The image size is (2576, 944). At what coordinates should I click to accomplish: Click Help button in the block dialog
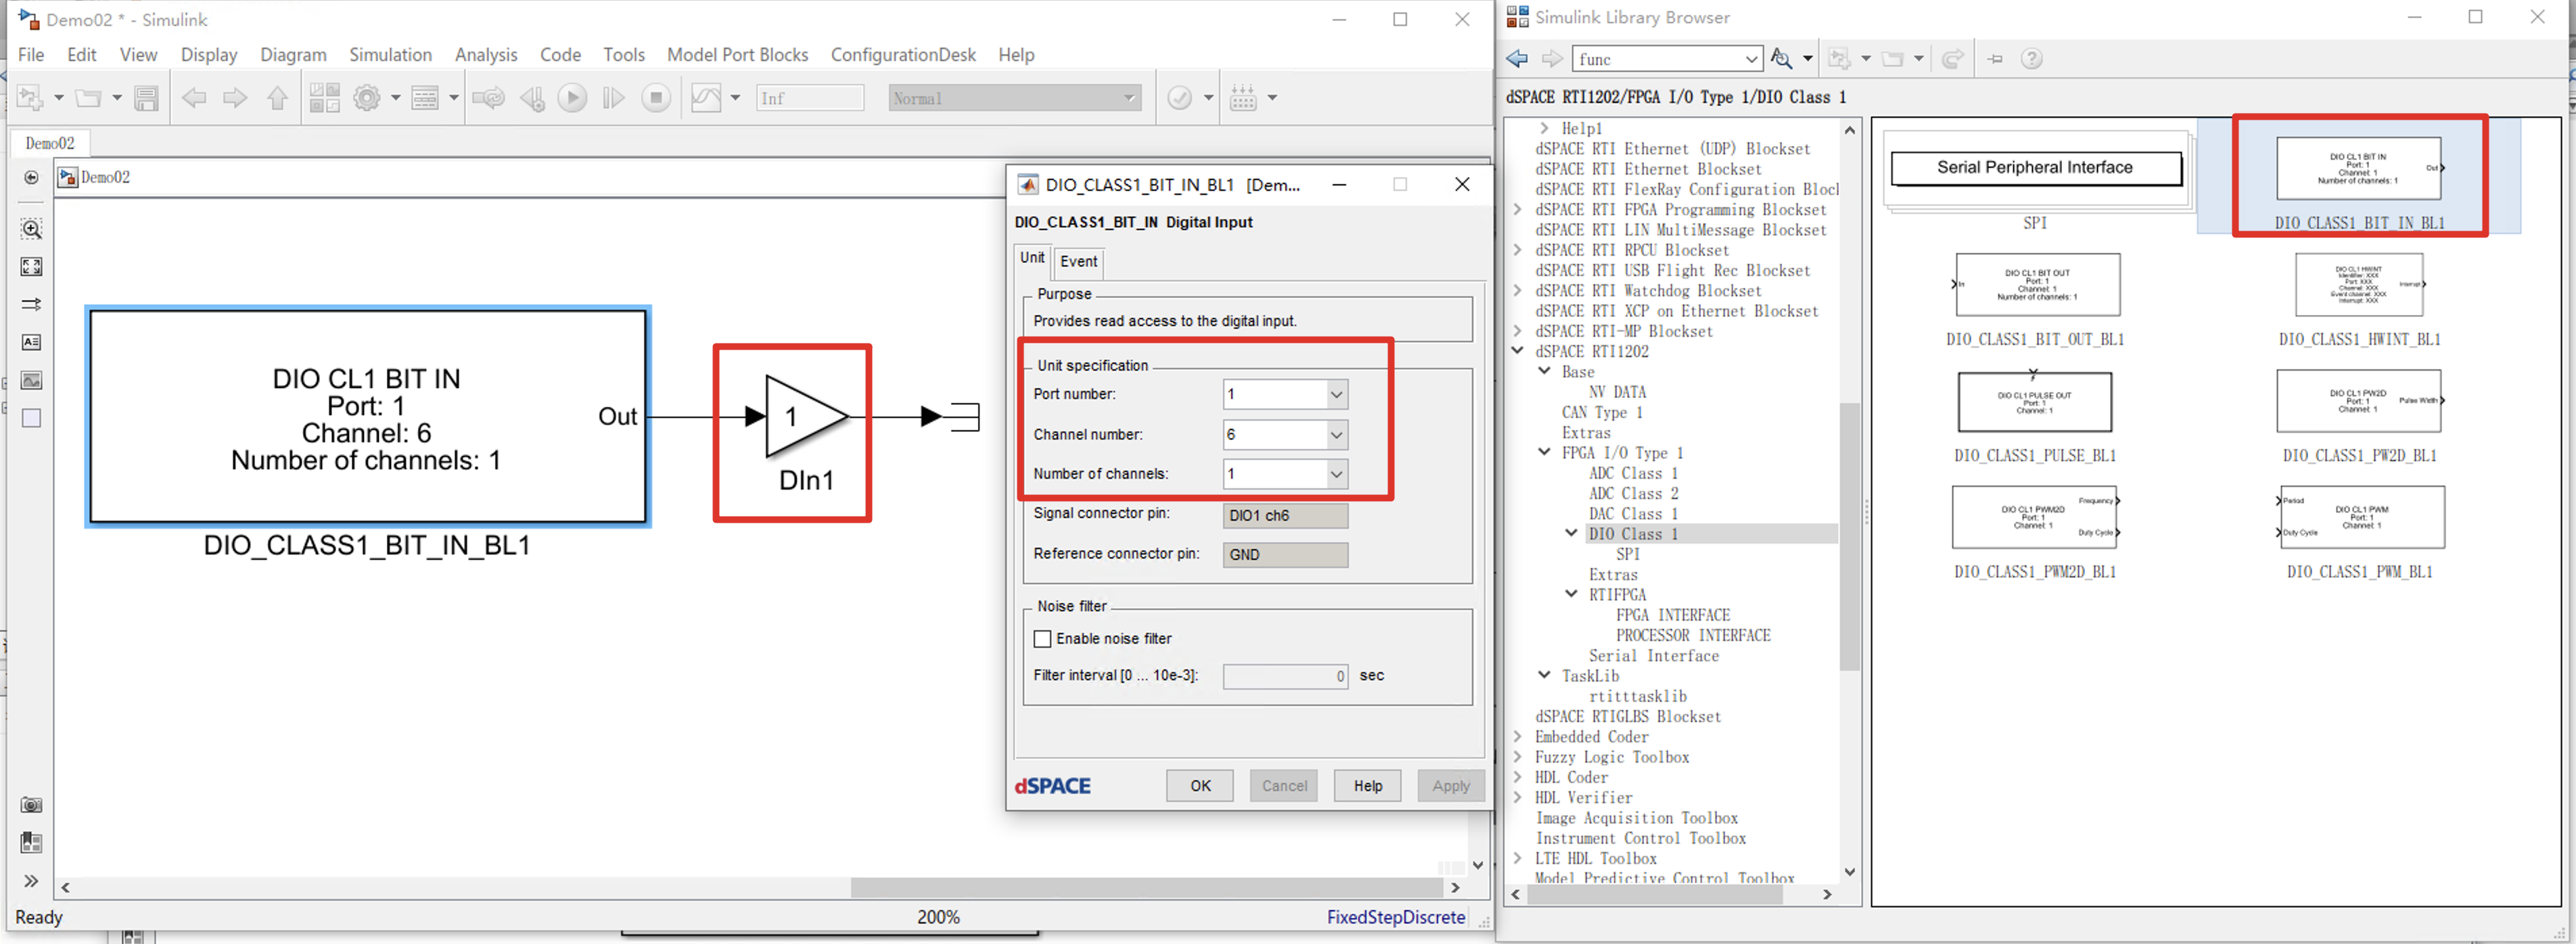1368,786
